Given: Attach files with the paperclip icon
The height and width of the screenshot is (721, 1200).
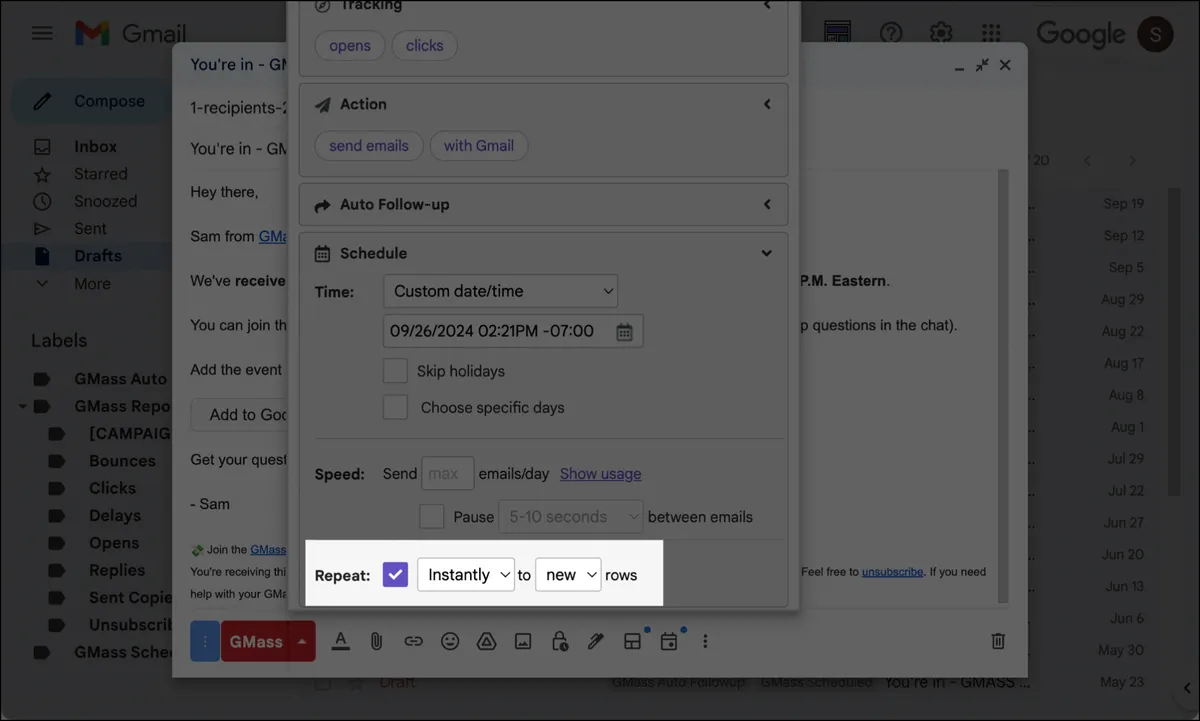Looking at the screenshot, I should [376, 641].
